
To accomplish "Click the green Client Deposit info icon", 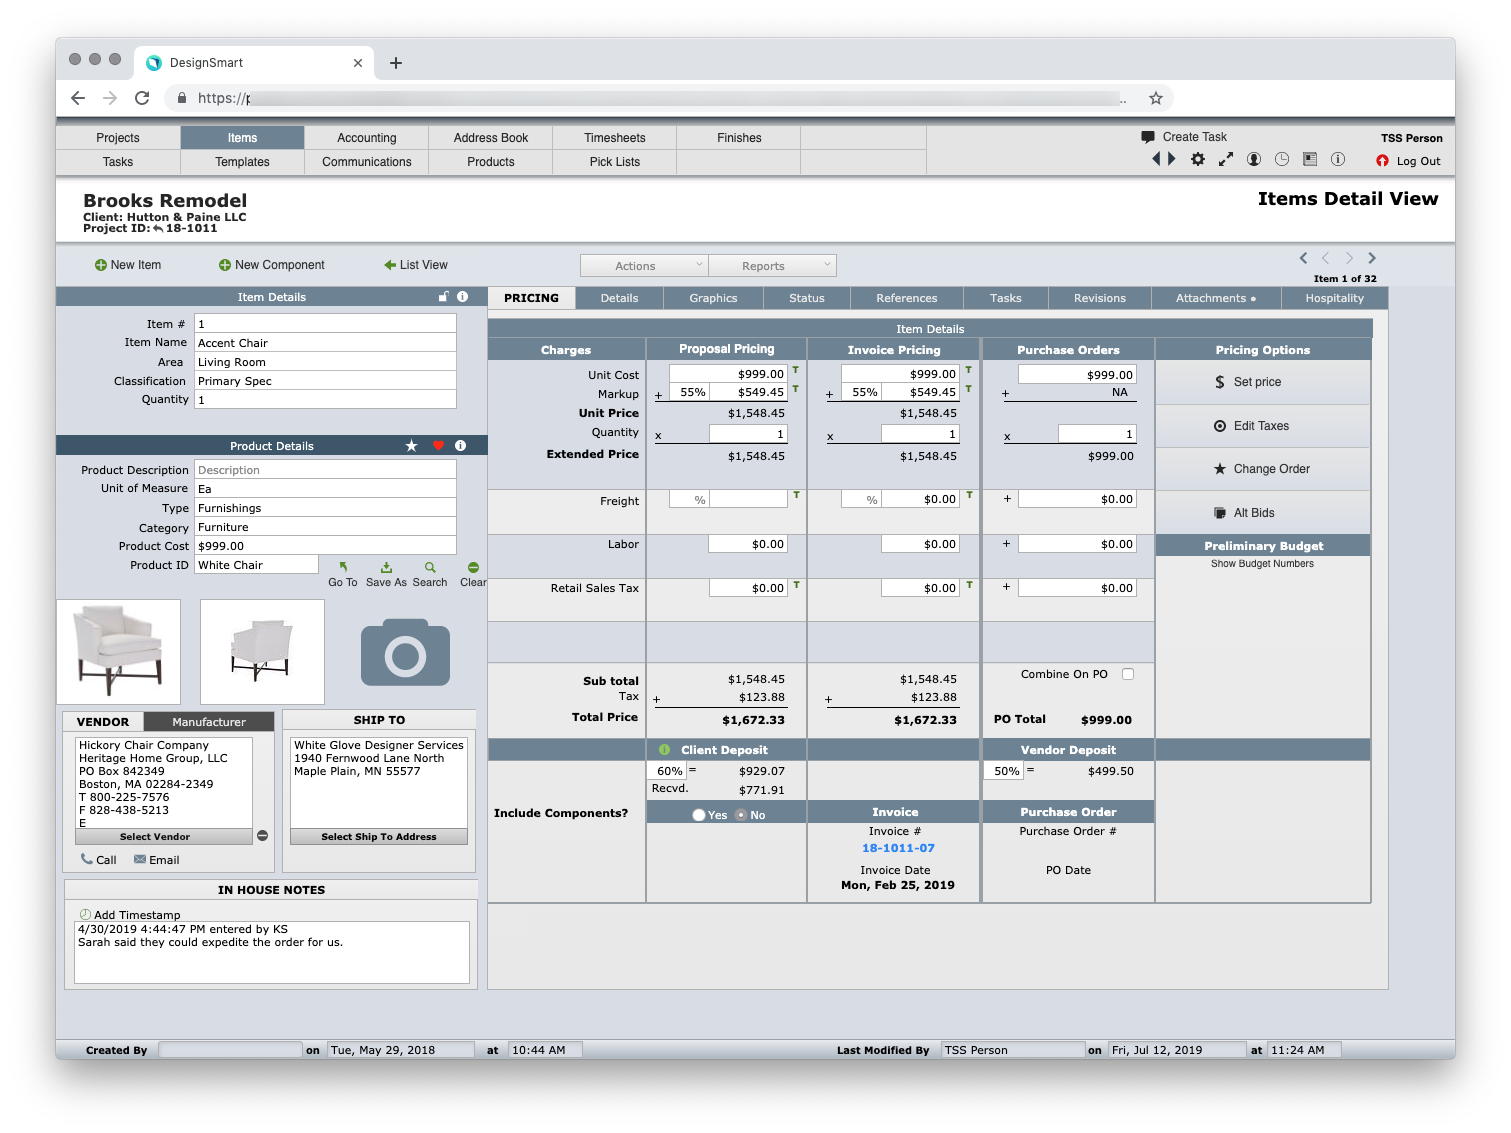I will point(664,750).
